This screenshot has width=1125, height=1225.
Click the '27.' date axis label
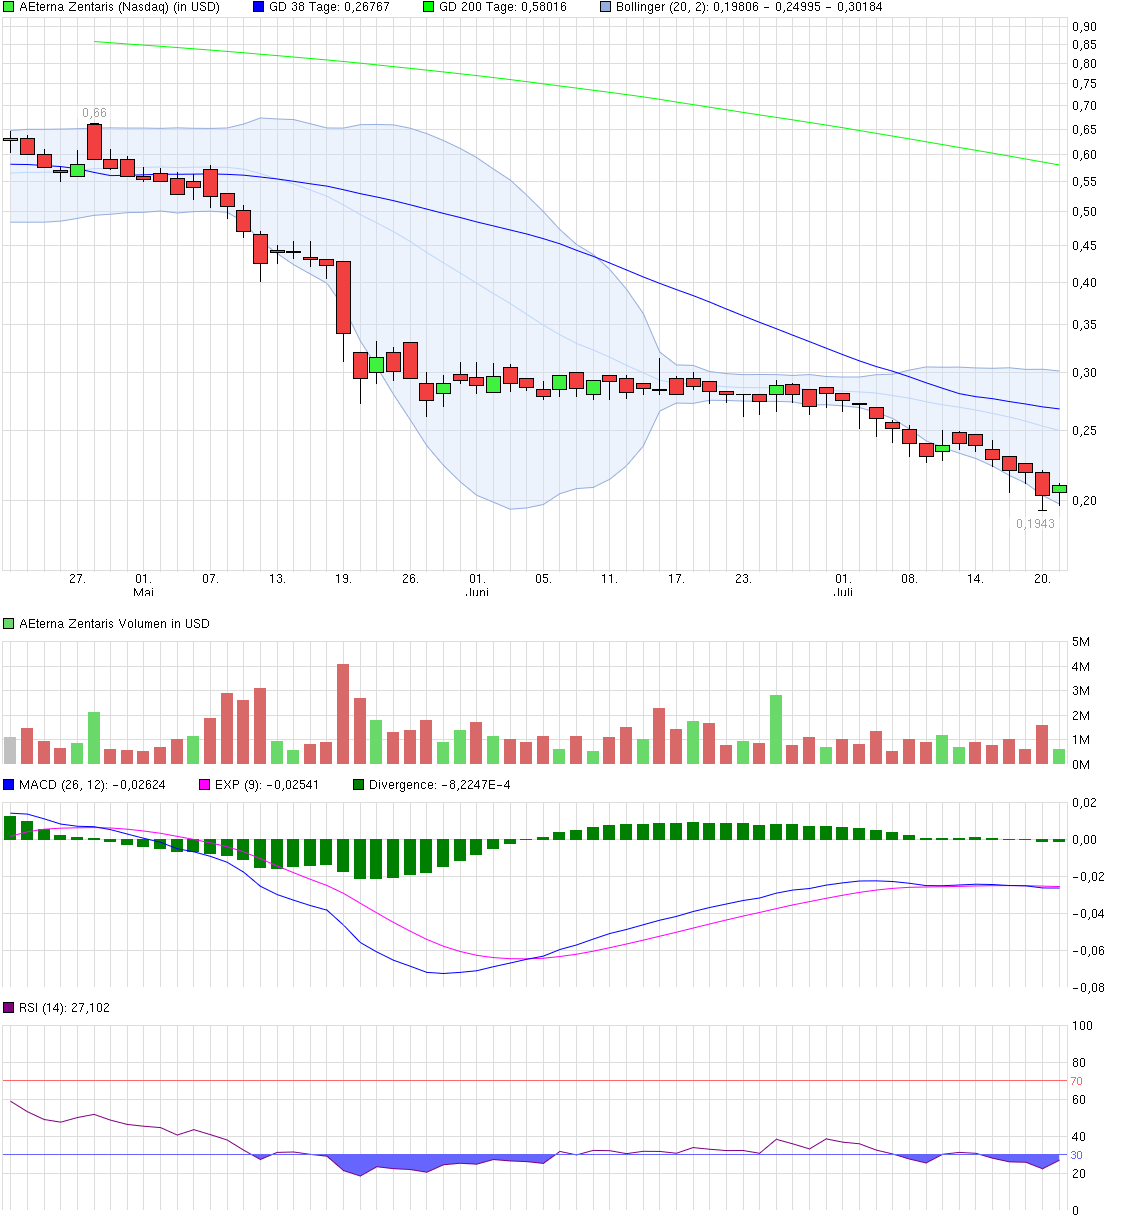coord(77,579)
